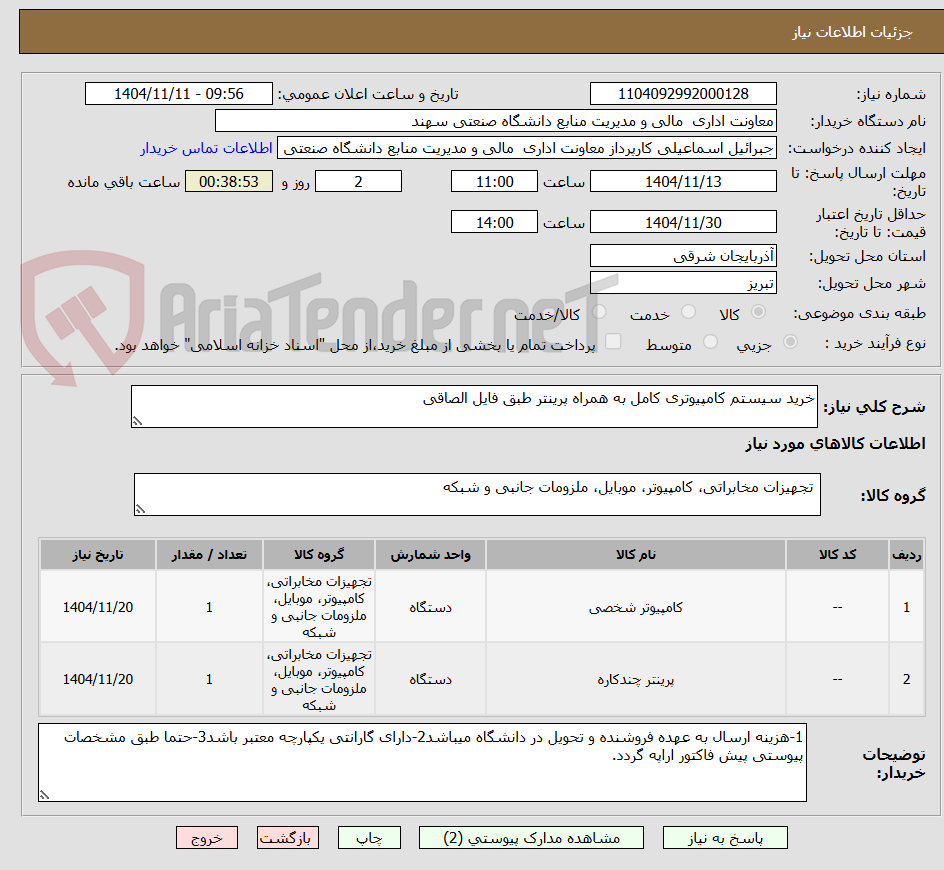Viewport: 944px width, 870px height.
Task: Click the unit دستگاه in کامپیوتر شخصی row
Action: [x=430, y=607]
